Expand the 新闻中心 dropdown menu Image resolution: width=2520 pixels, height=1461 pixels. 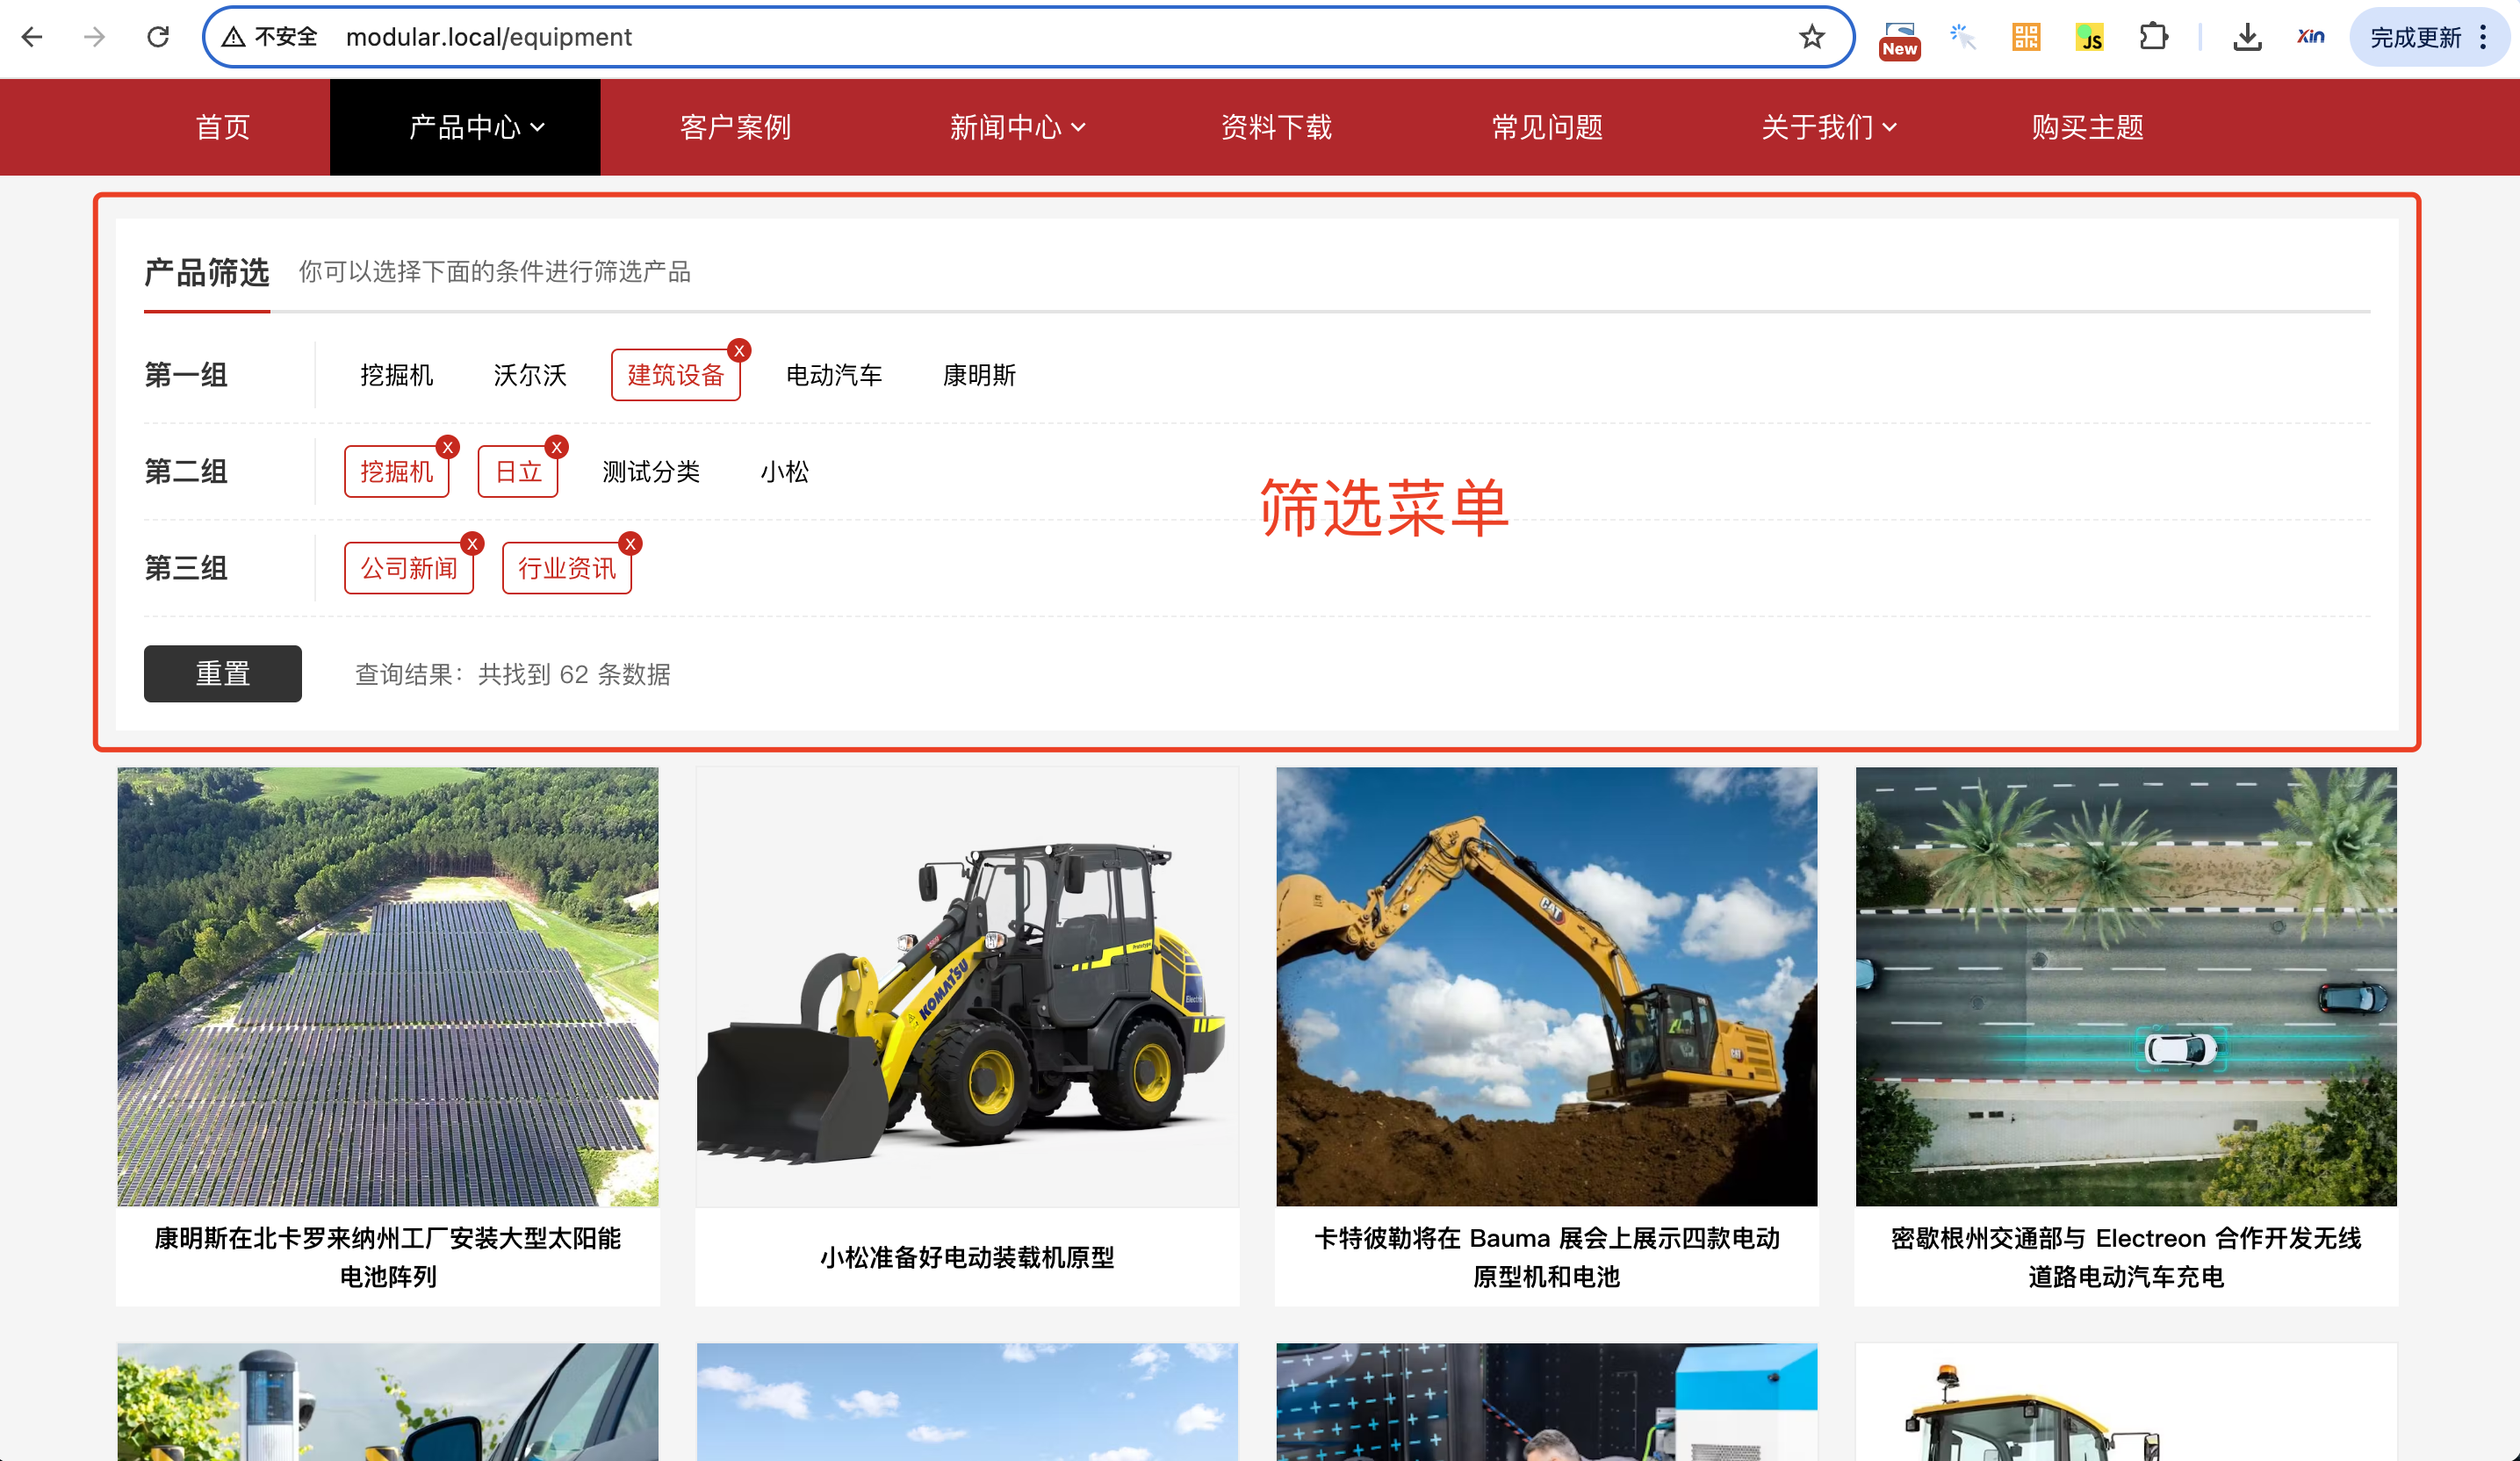click(1017, 127)
